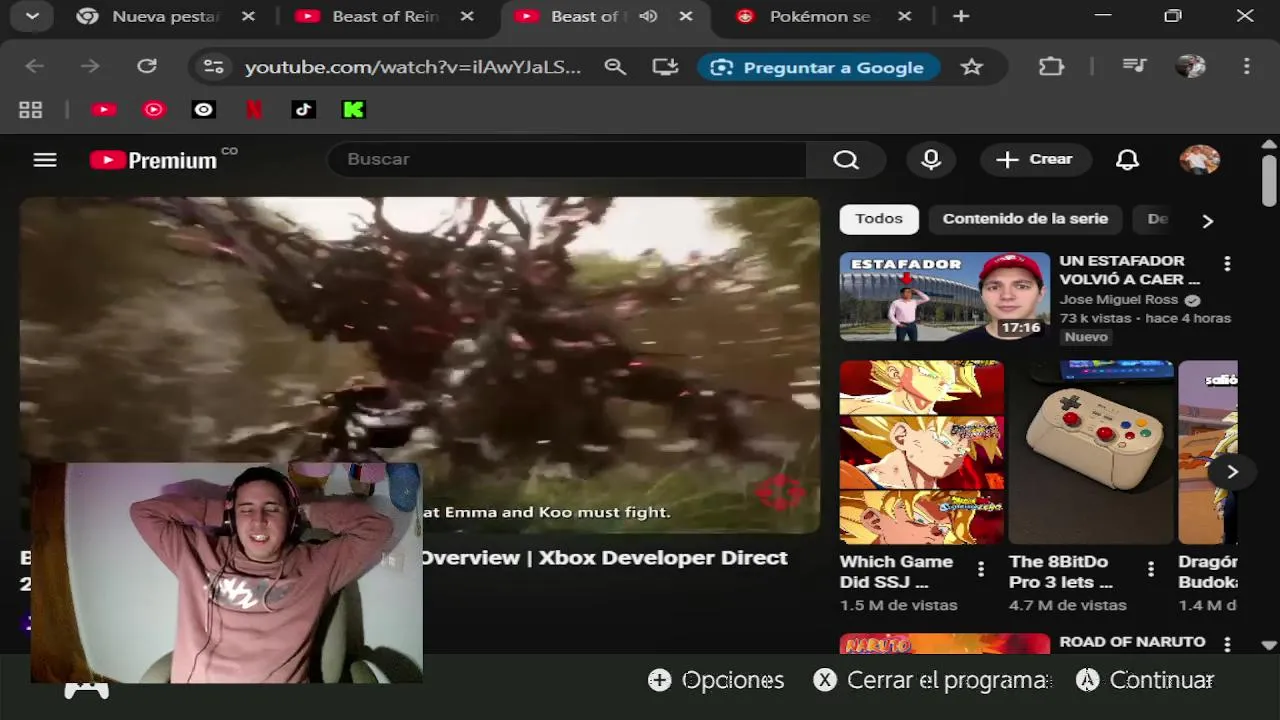This screenshot has width=1280, height=720.
Task: Open the extensions puzzle icon
Action: 1051,66
